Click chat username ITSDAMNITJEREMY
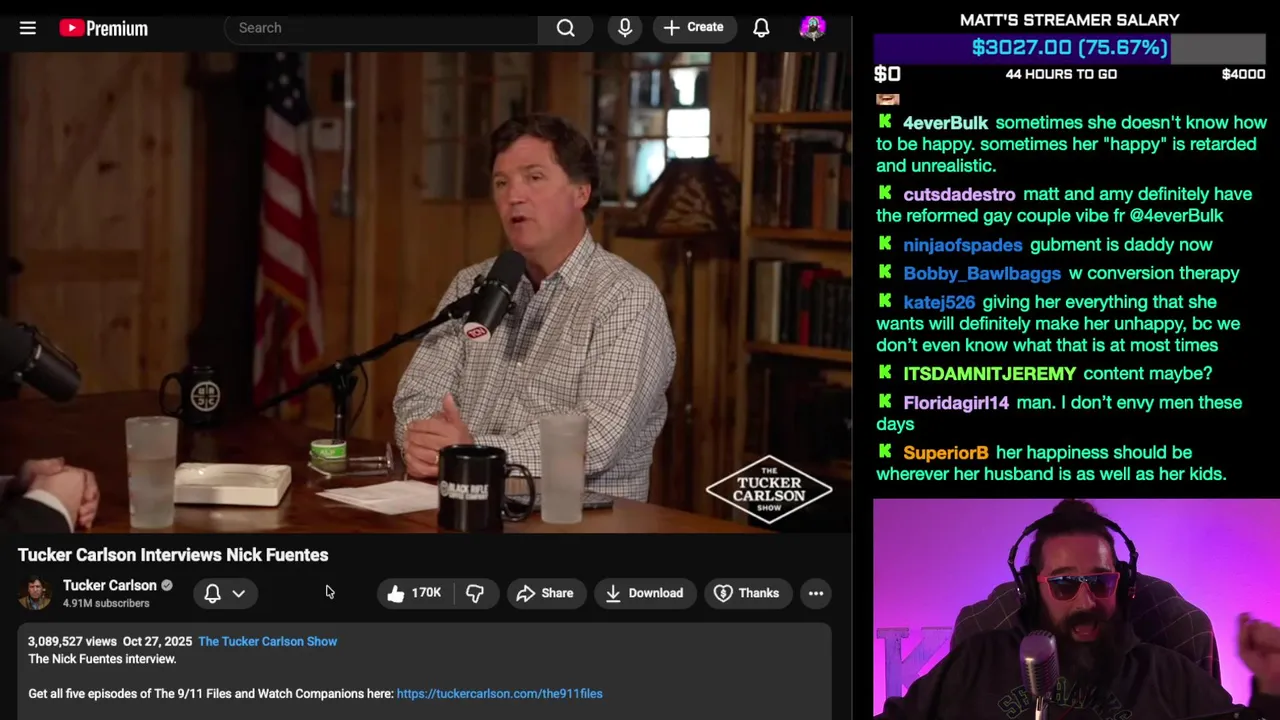 [989, 374]
